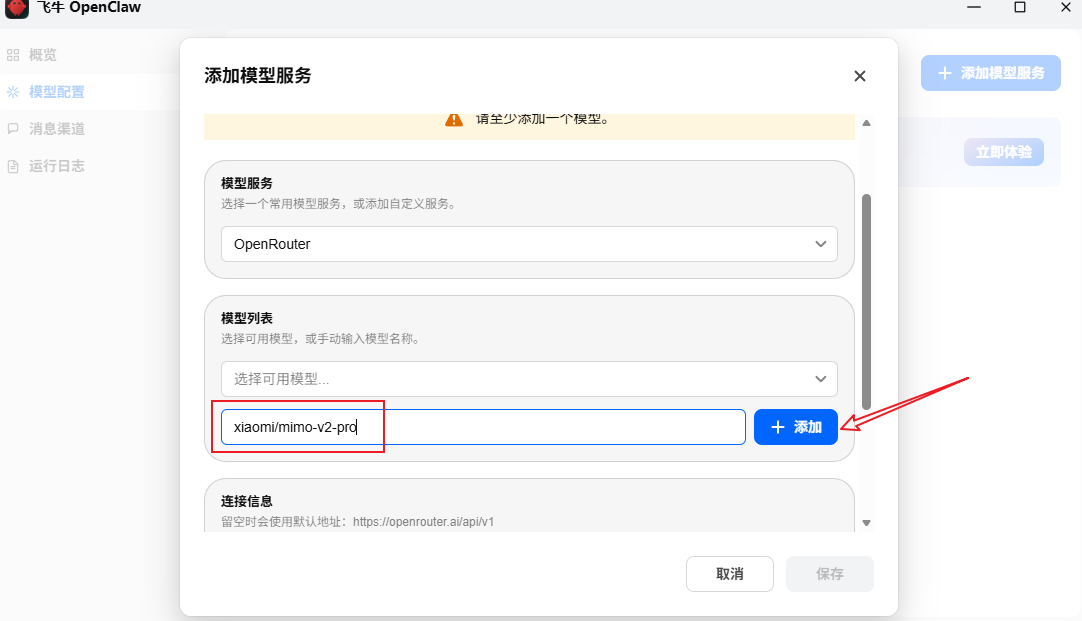The image size is (1082, 621).
Task: Click the https://openrouter.ai/api/v1 default address text
Action: click(x=424, y=522)
